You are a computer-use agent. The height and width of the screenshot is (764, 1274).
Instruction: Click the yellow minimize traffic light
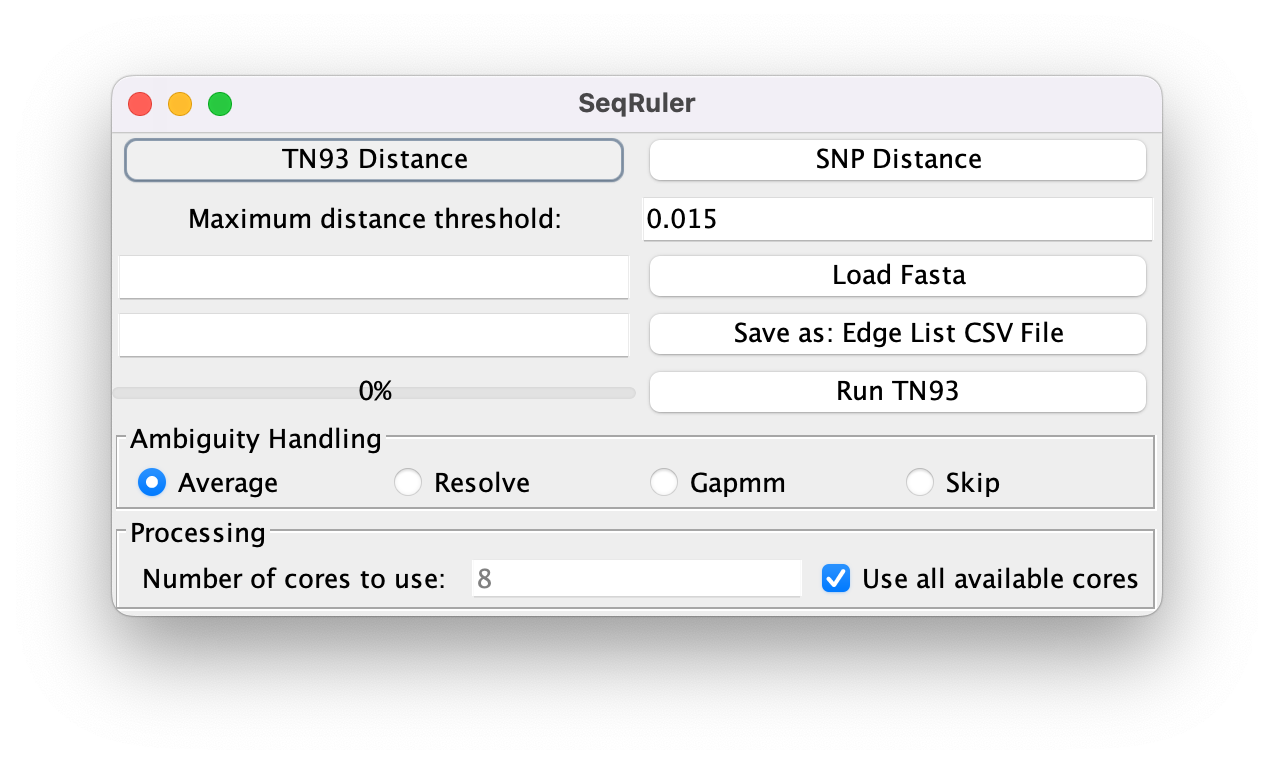(180, 103)
